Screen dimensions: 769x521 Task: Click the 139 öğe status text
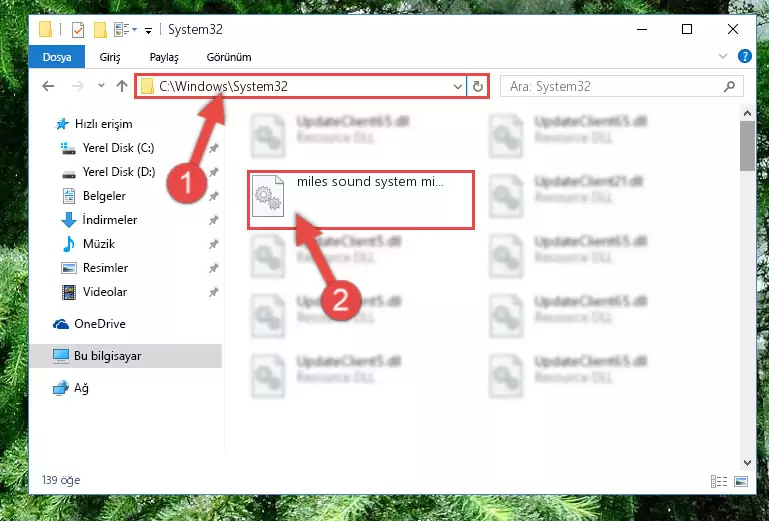(x=61, y=480)
